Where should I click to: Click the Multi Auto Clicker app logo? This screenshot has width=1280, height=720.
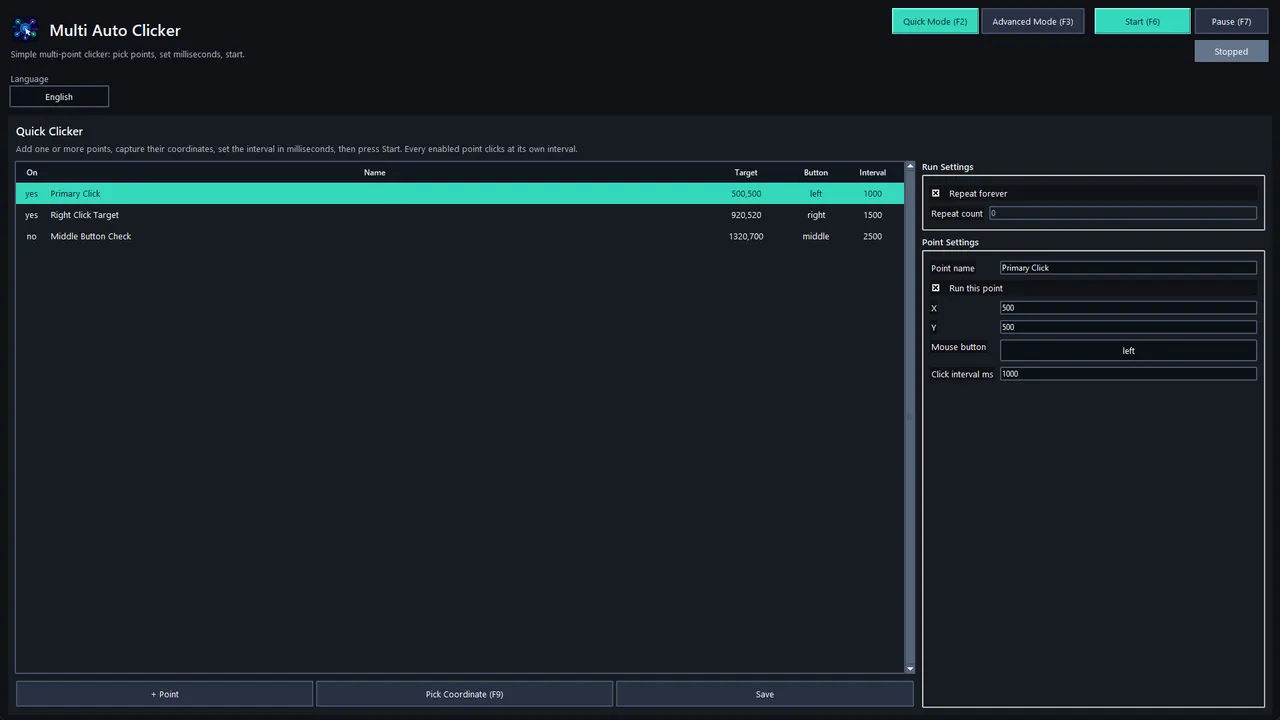tap(25, 30)
